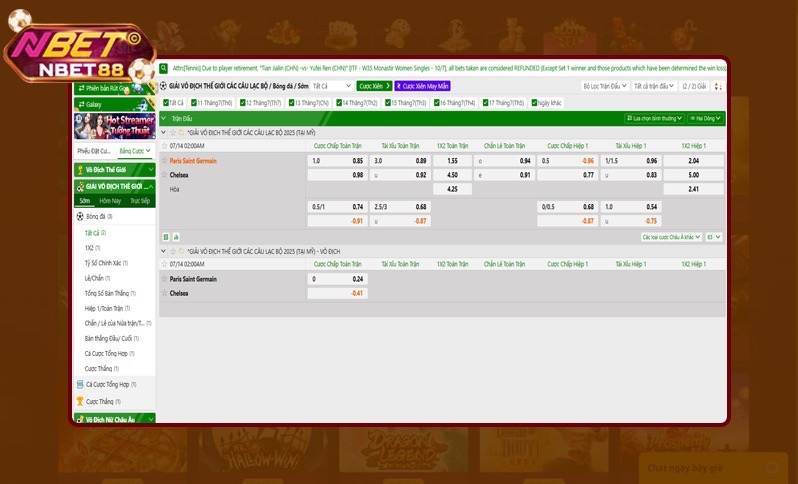Toggle the Ngày khác checkbox
This screenshot has width=798, height=484.
coord(535,102)
